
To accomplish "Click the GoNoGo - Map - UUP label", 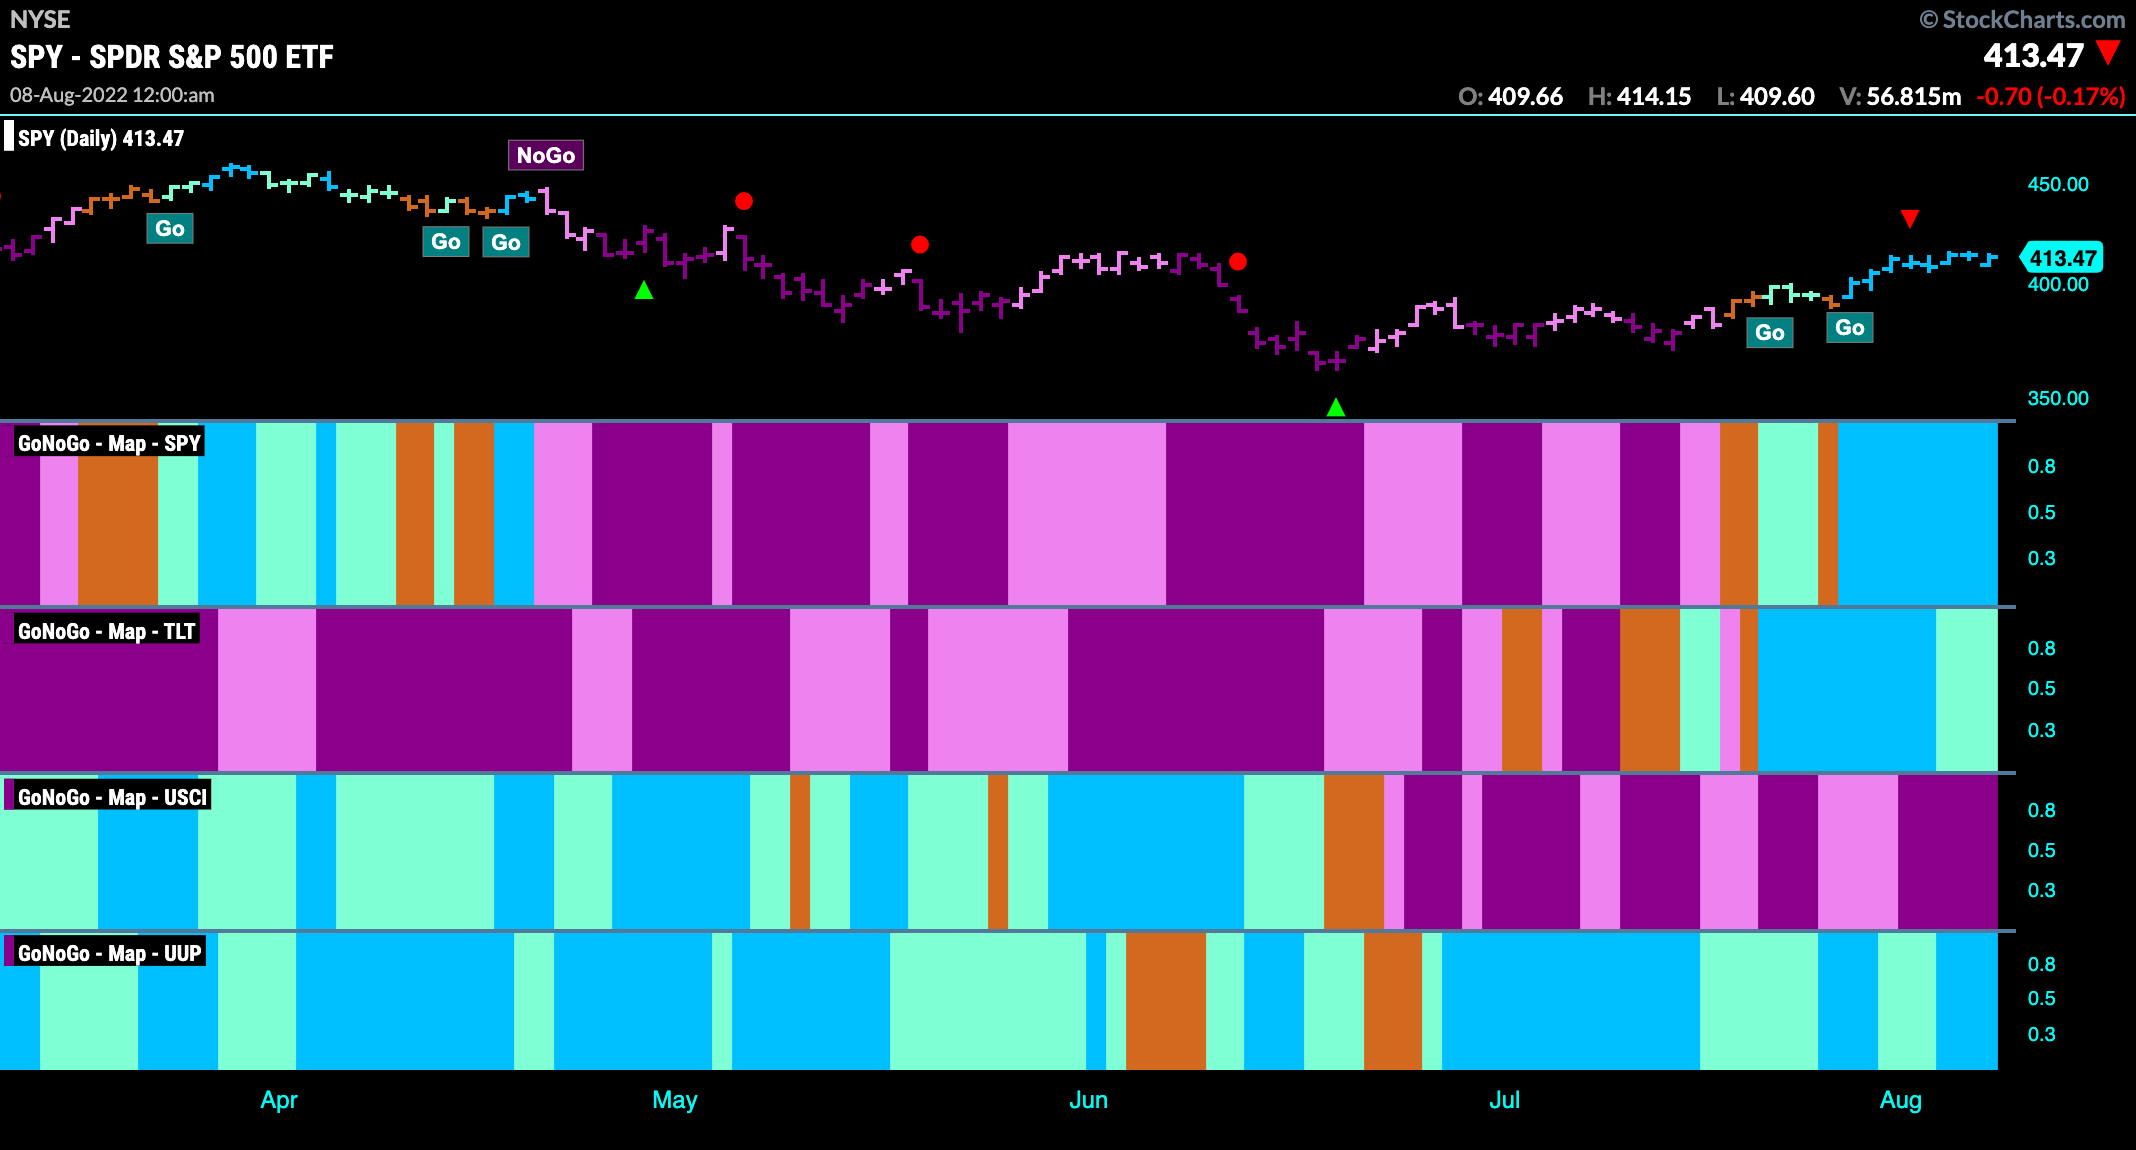I will coord(109,953).
